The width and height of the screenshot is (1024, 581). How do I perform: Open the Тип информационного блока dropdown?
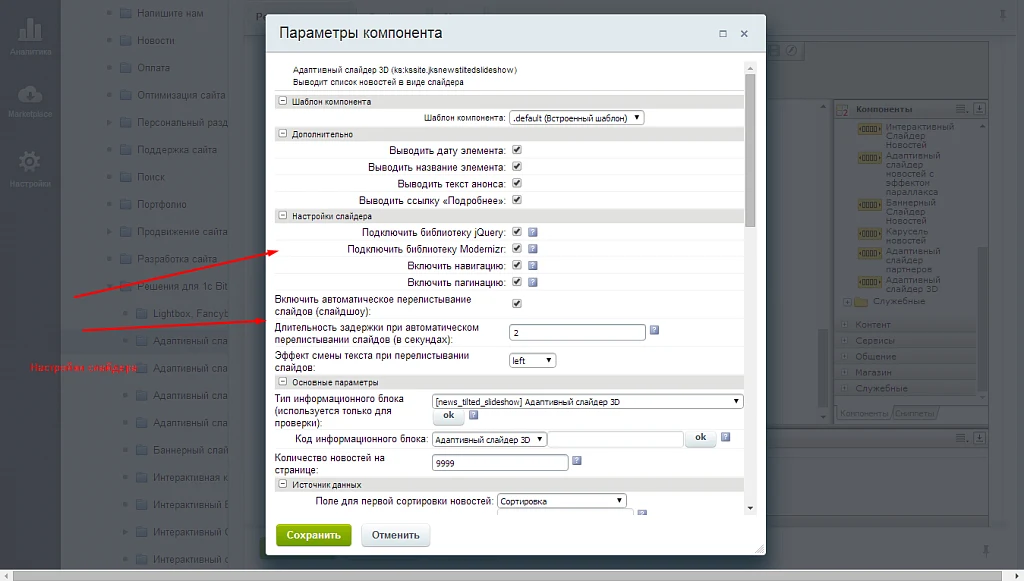coord(588,401)
